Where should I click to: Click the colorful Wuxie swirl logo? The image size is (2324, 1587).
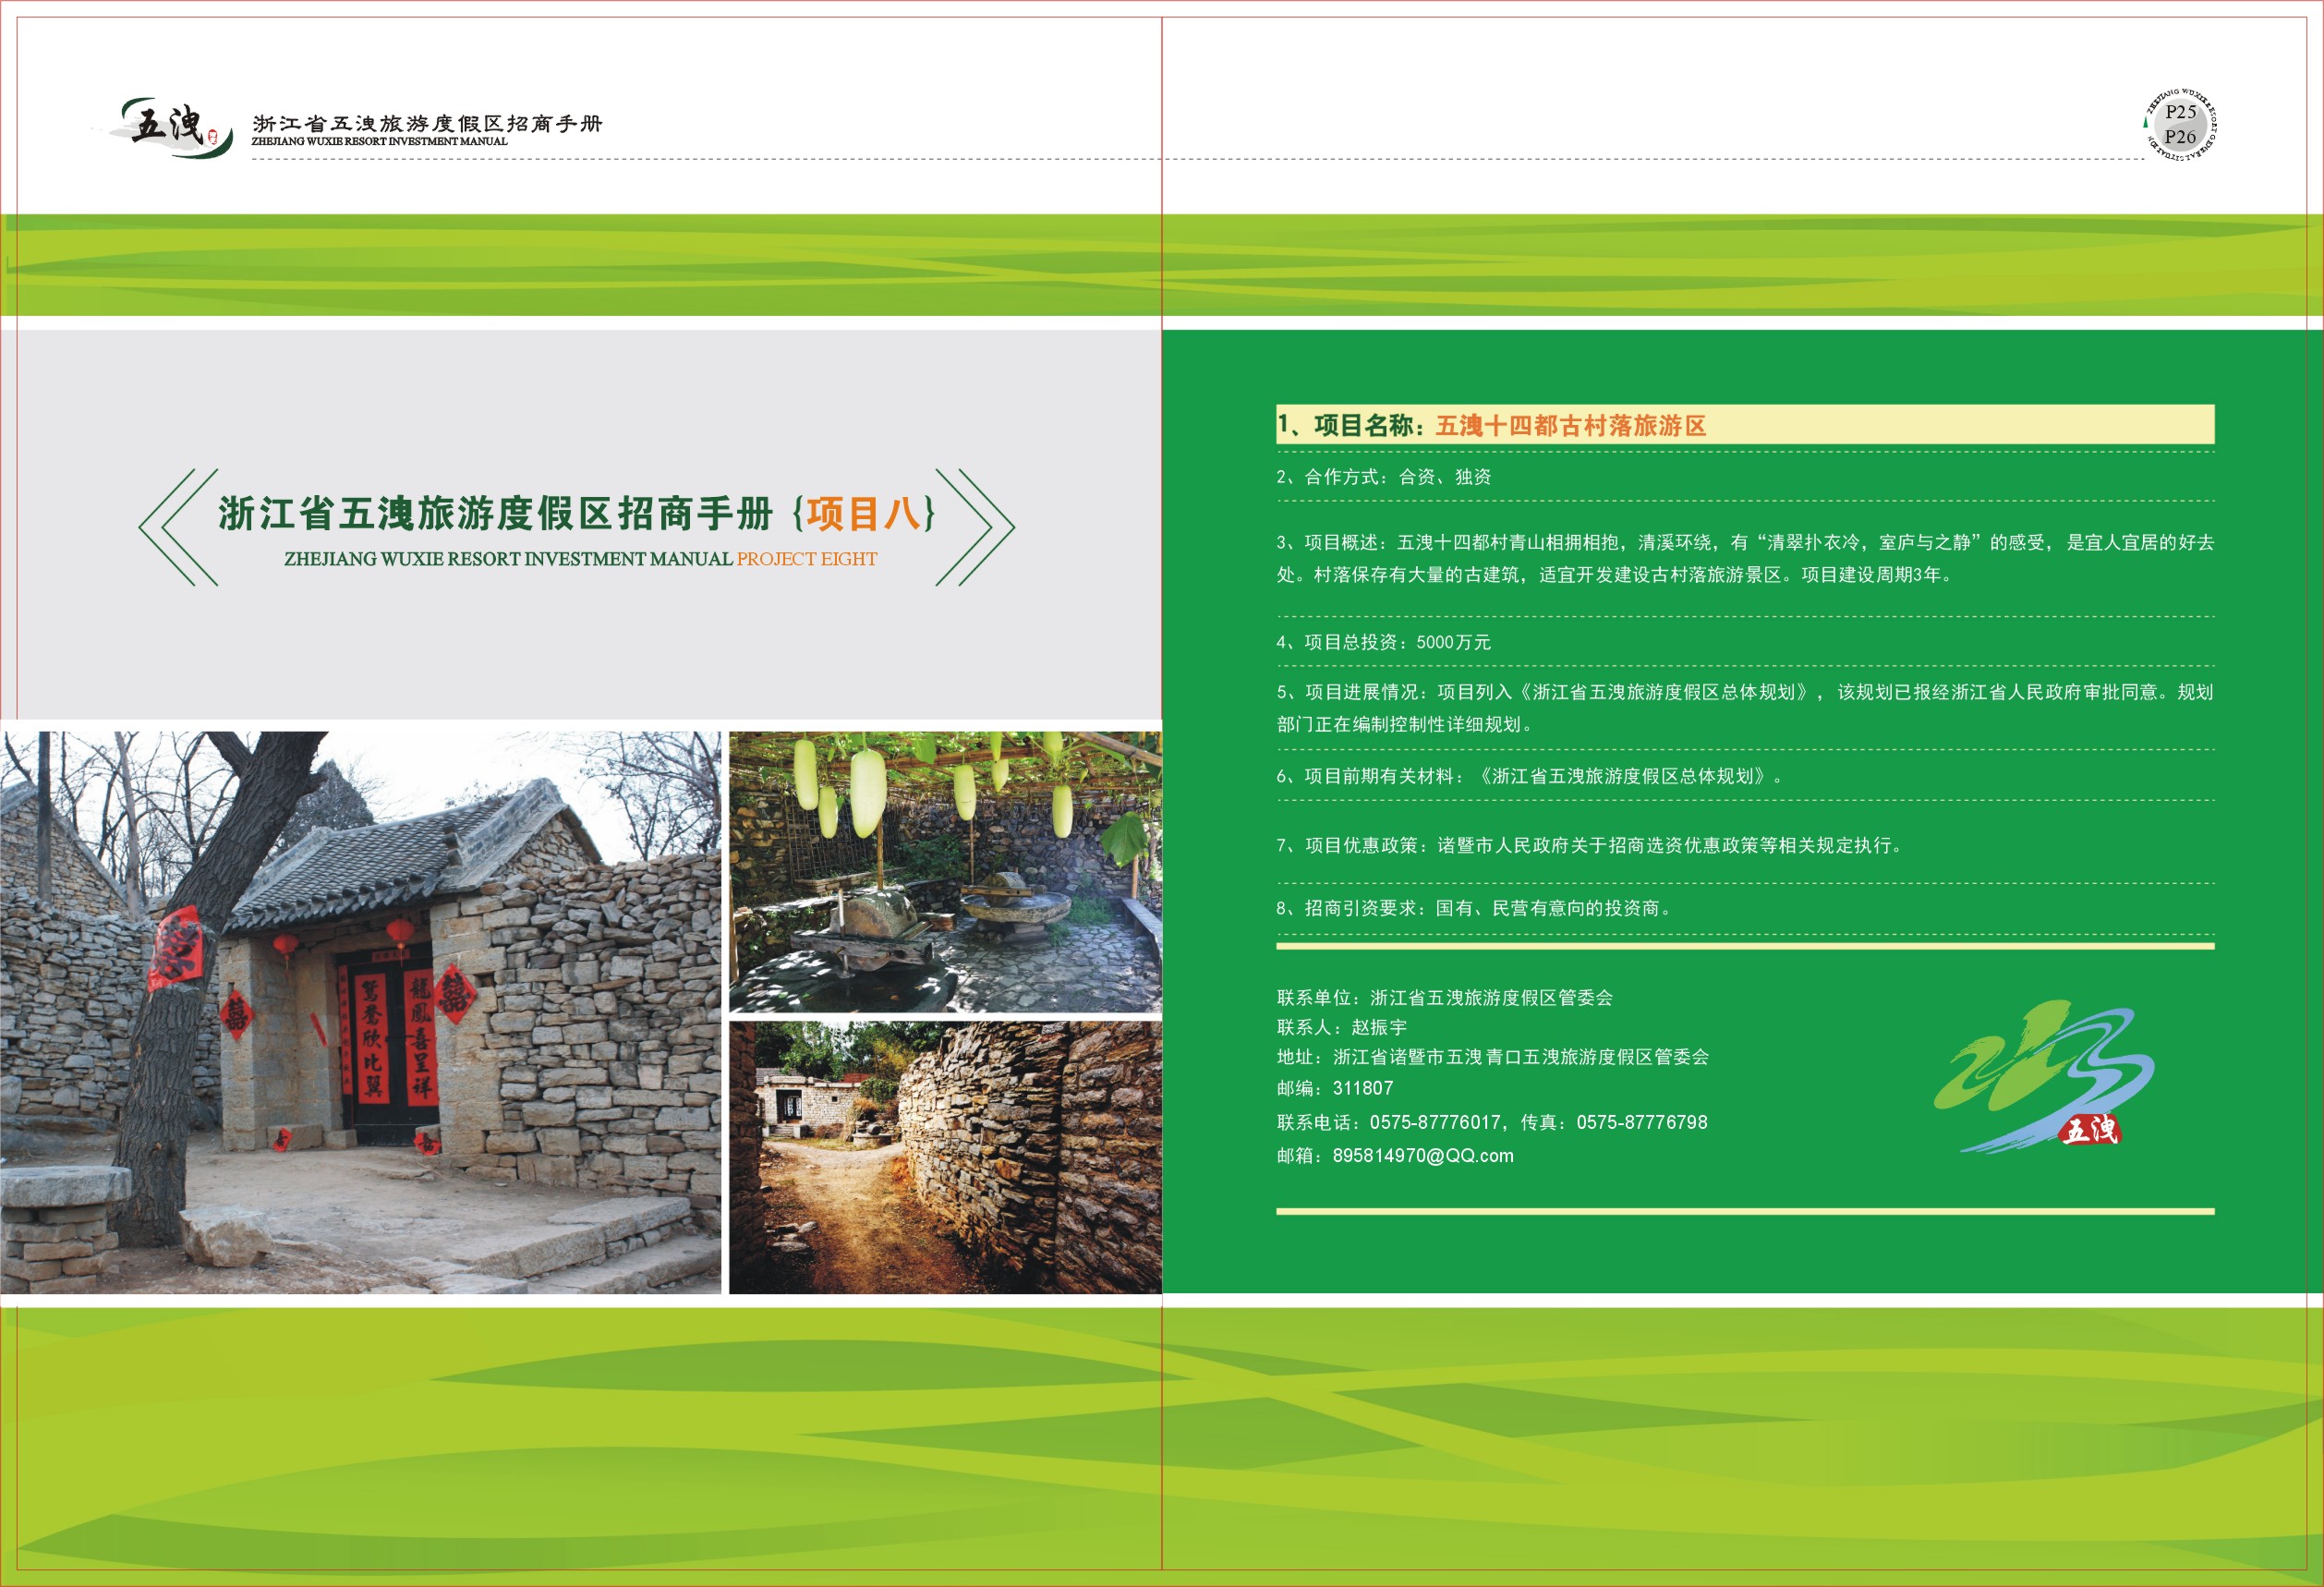tap(2043, 1079)
